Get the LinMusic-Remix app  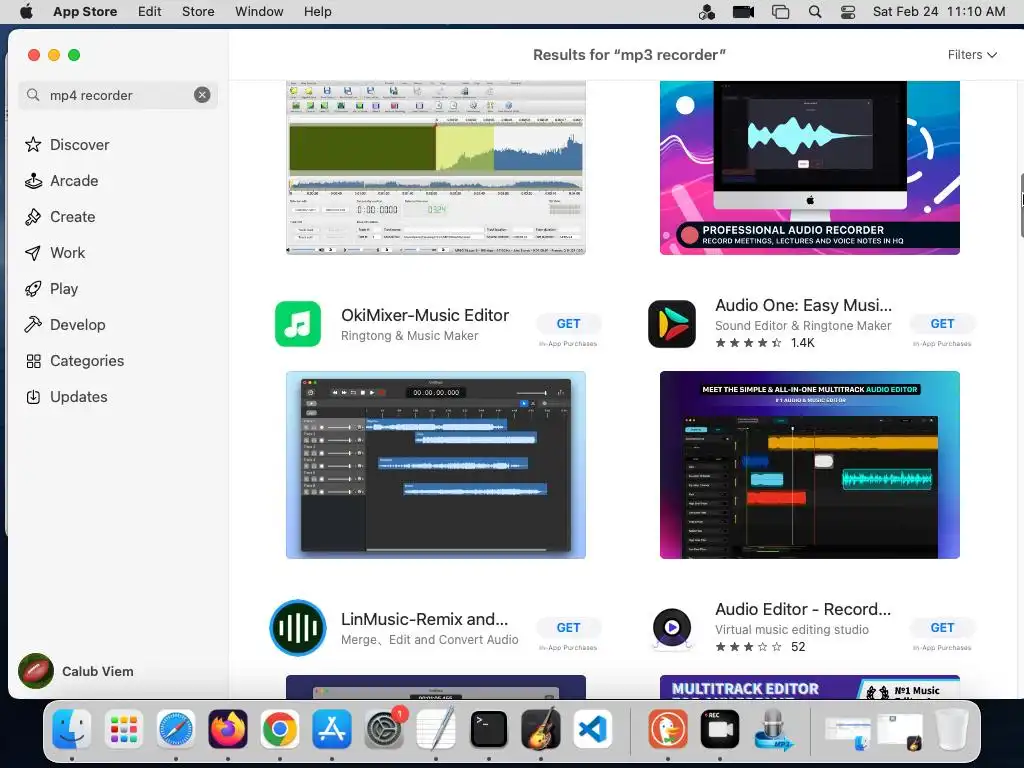pos(568,628)
